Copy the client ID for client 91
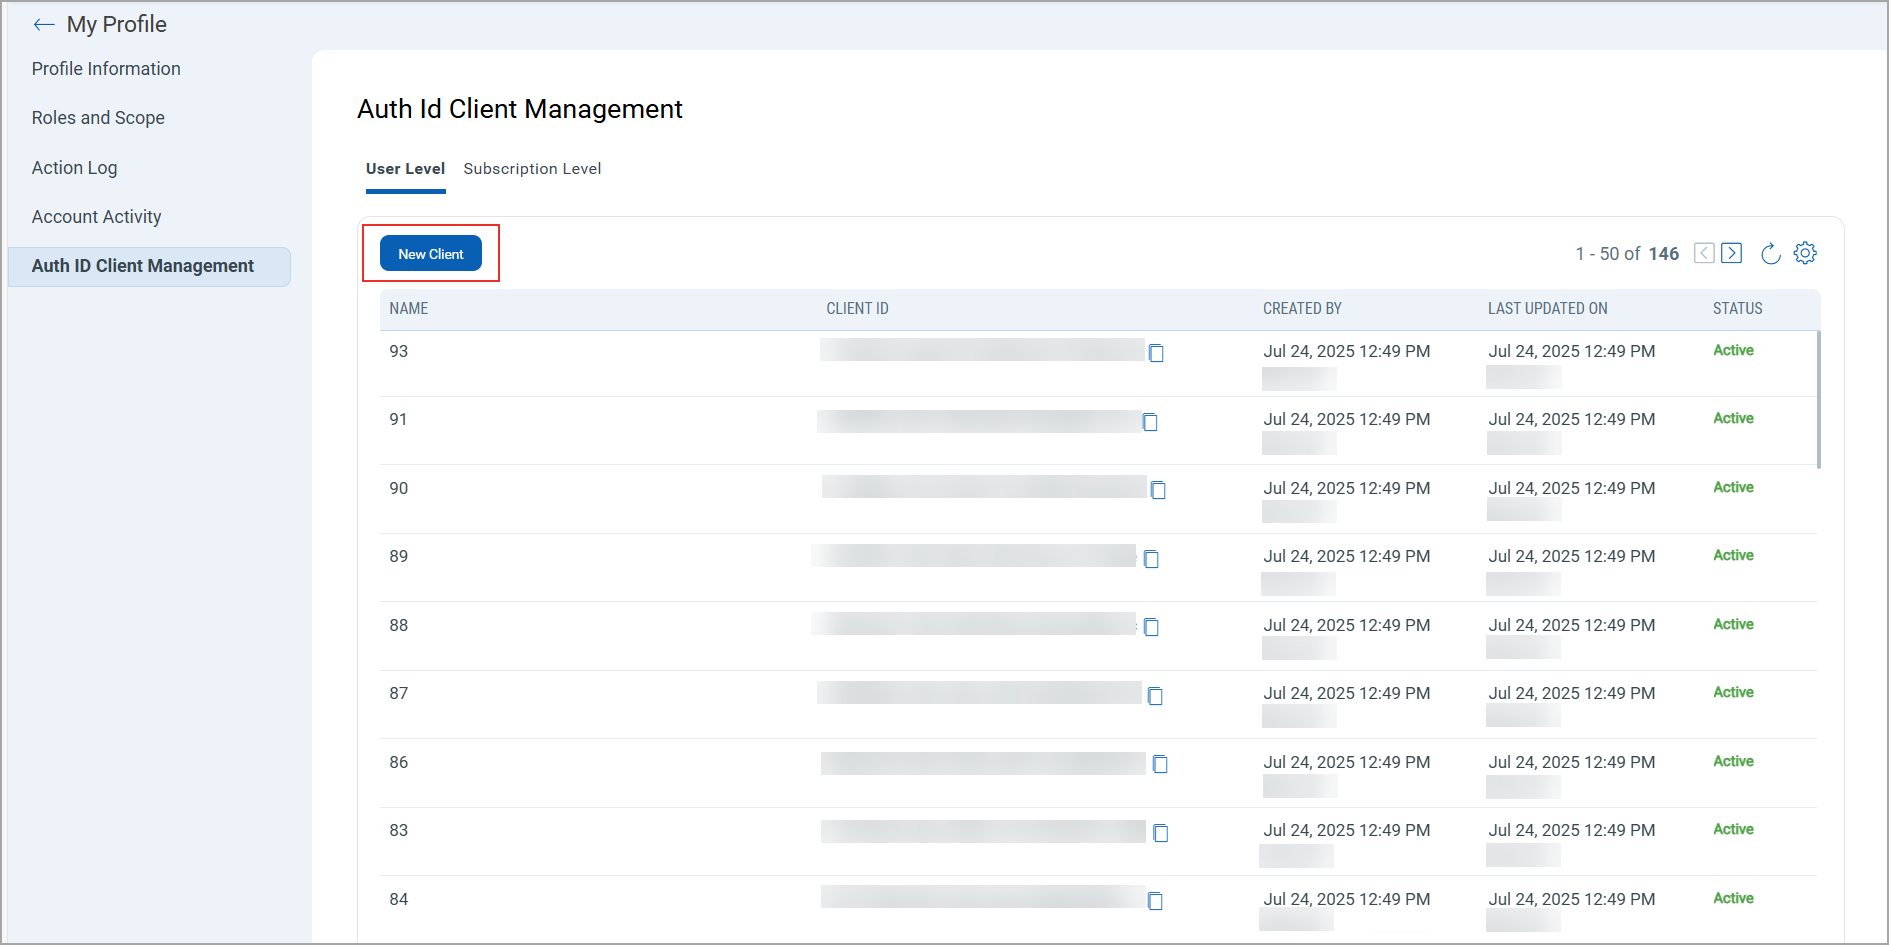The height and width of the screenshot is (945, 1889). click(1150, 422)
